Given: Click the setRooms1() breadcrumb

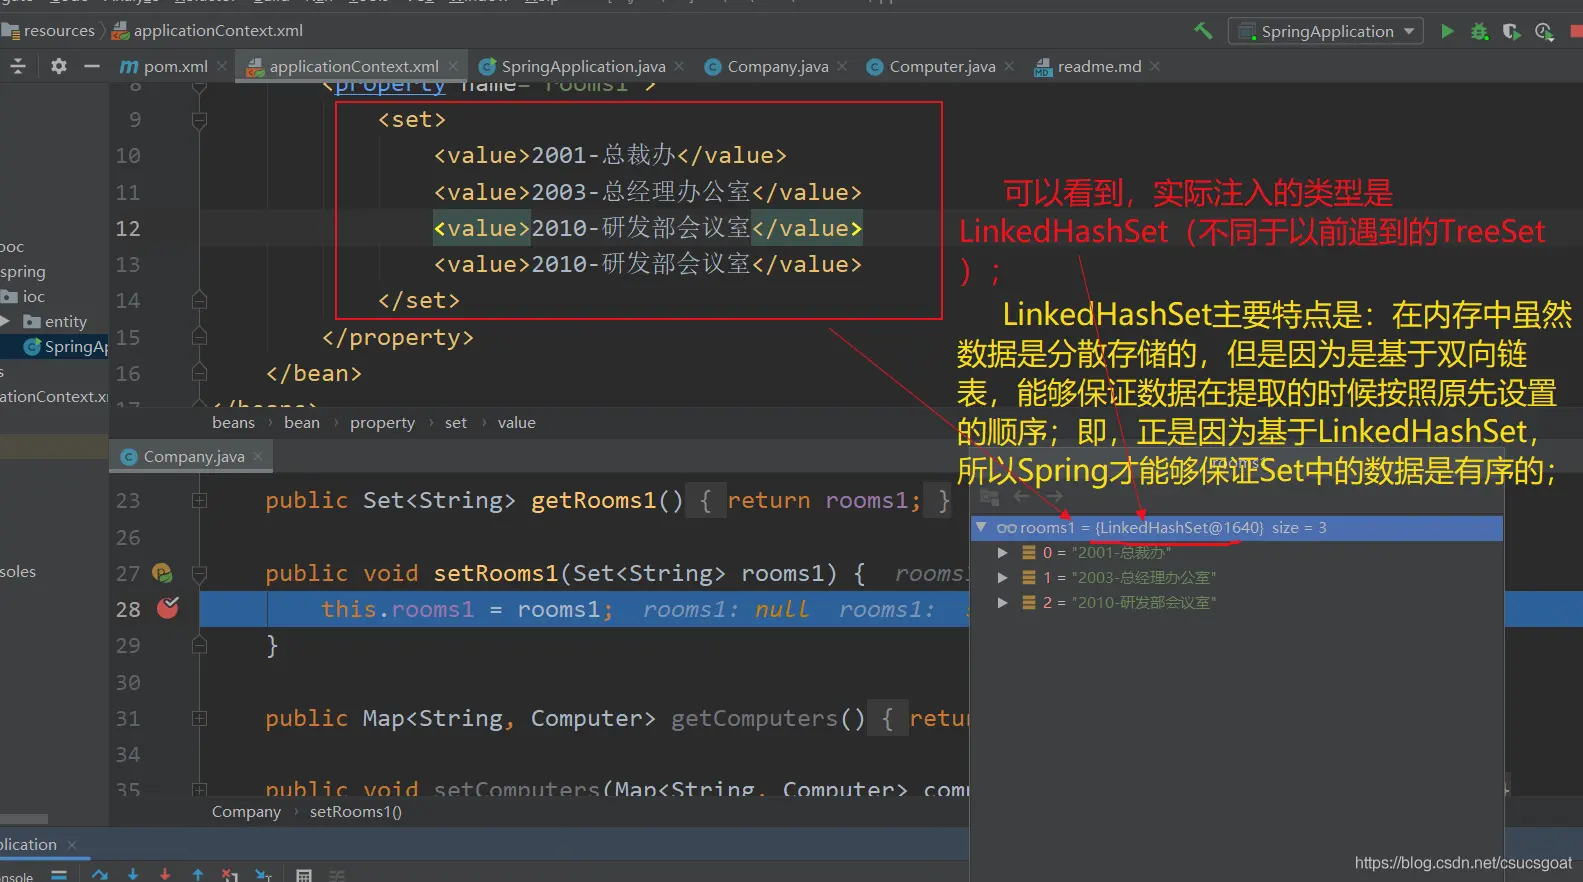Looking at the screenshot, I should click(x=355, y=811).
